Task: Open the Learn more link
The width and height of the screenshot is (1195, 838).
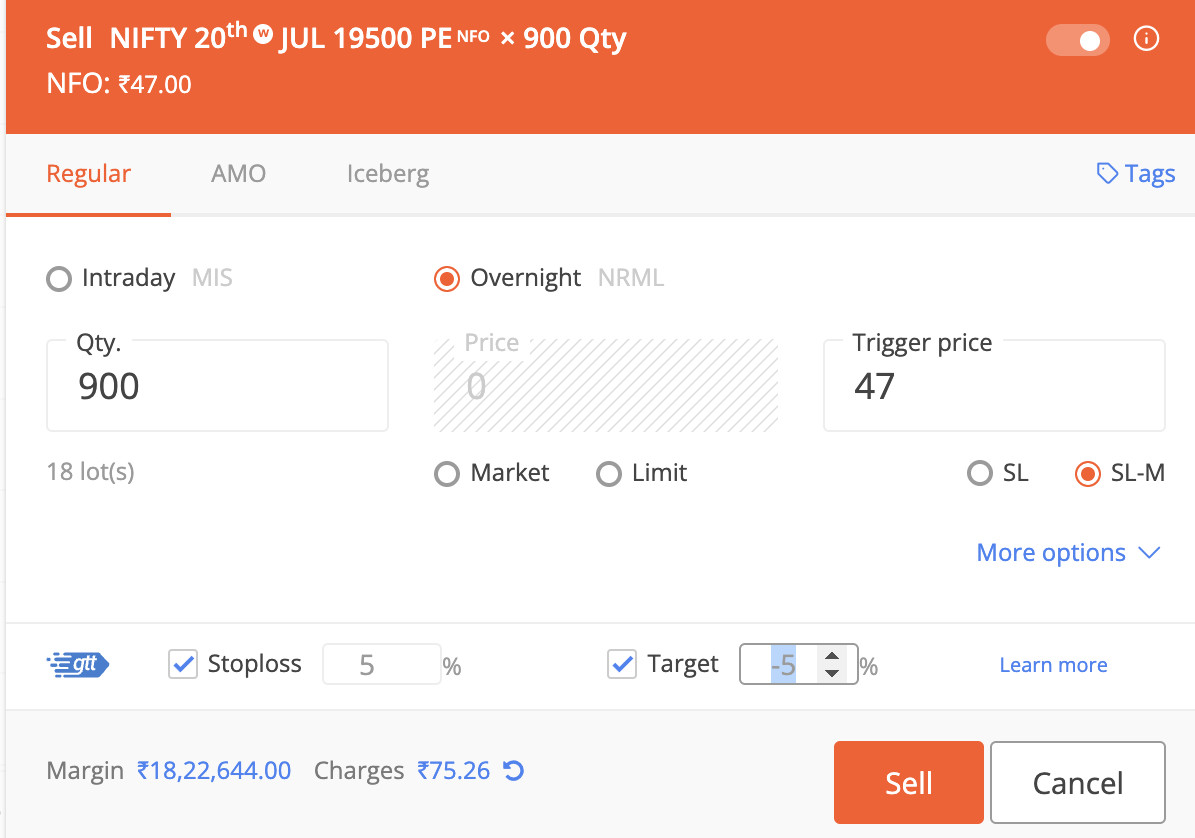Action: pyautogui.click(x=1053, y=665)
